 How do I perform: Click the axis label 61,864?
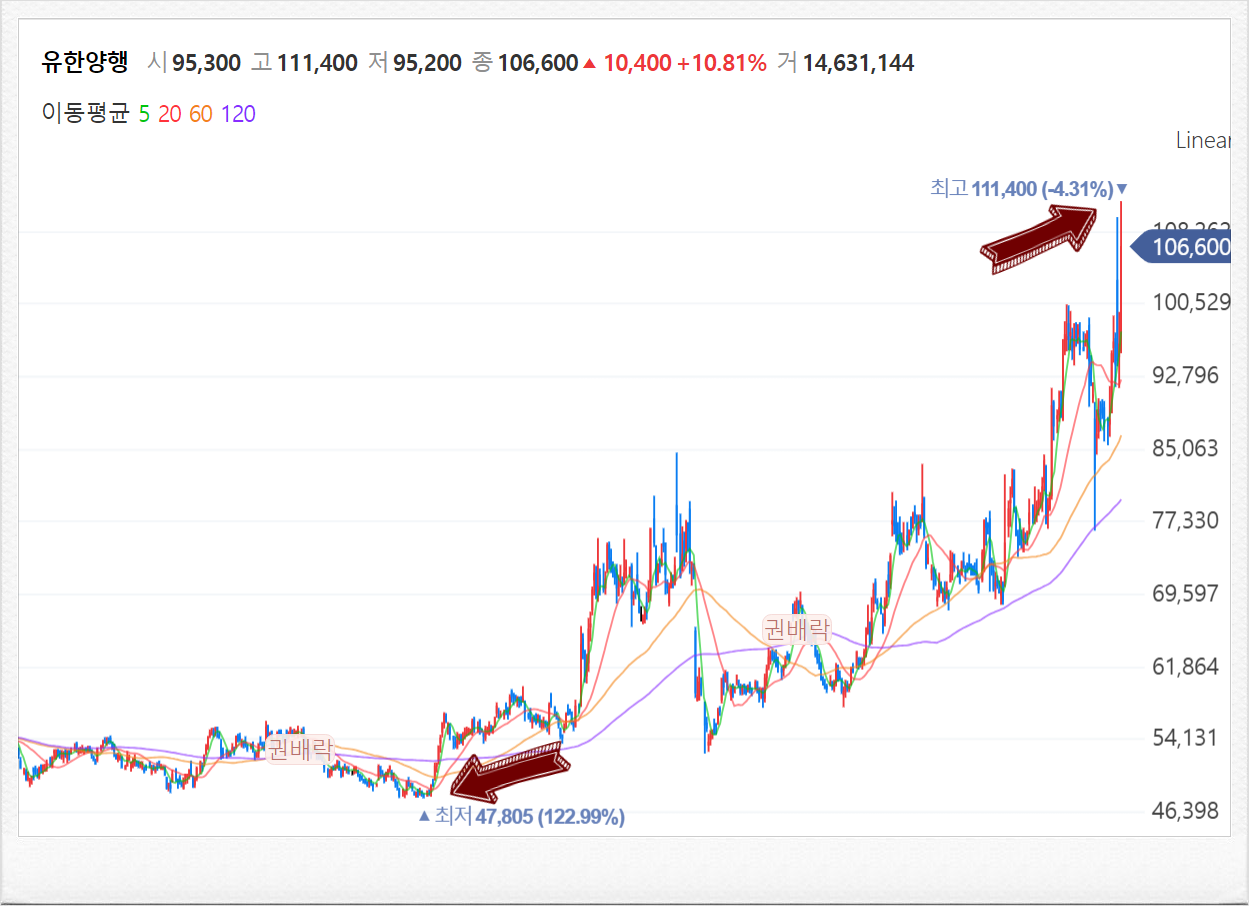pos(1186,666)
